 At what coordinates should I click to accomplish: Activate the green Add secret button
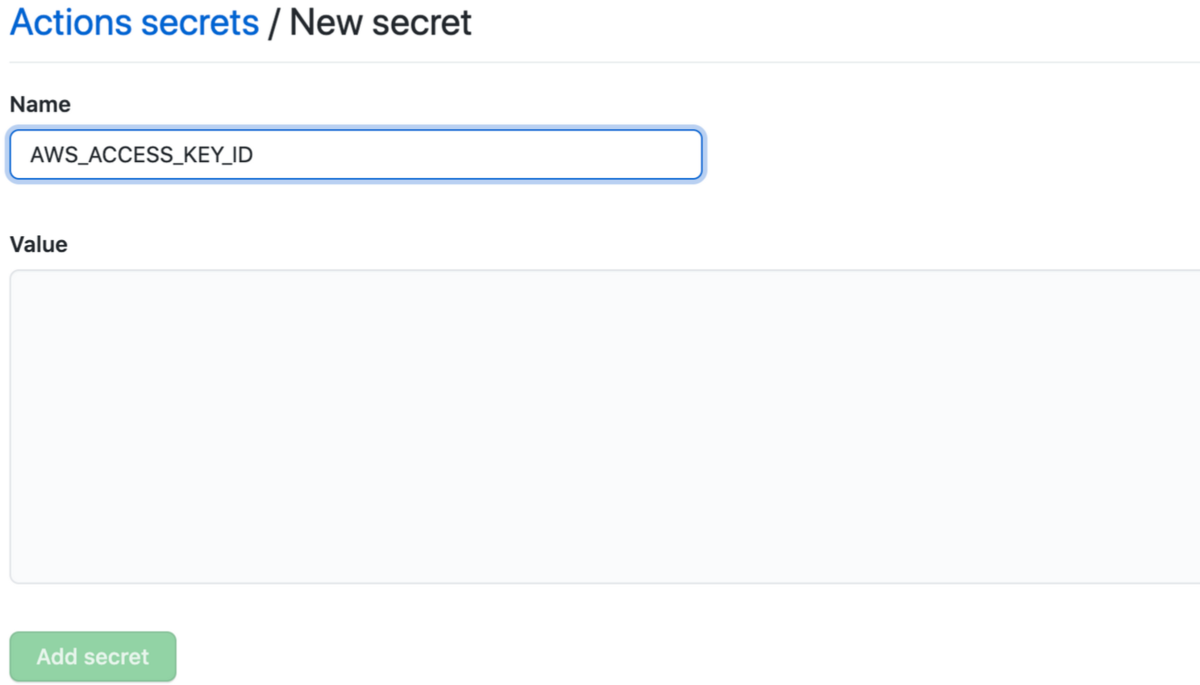[x=92, y=656]
